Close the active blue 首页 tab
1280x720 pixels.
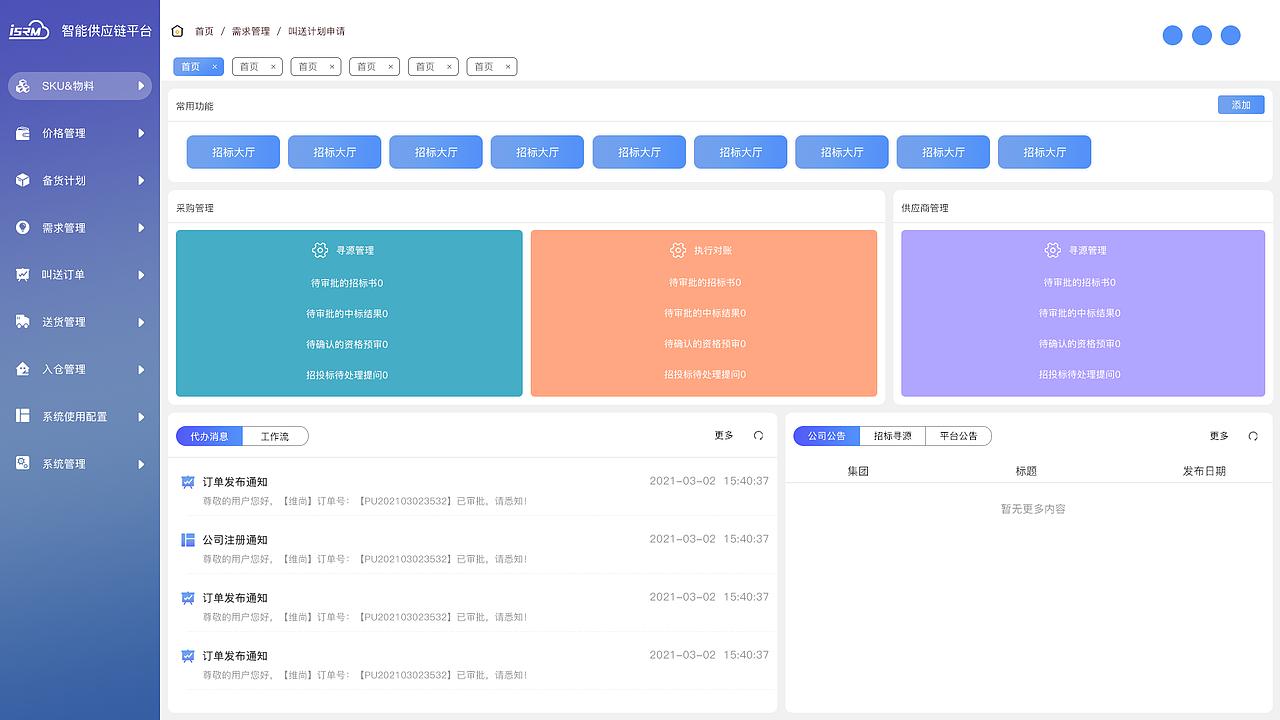(214, 67)
